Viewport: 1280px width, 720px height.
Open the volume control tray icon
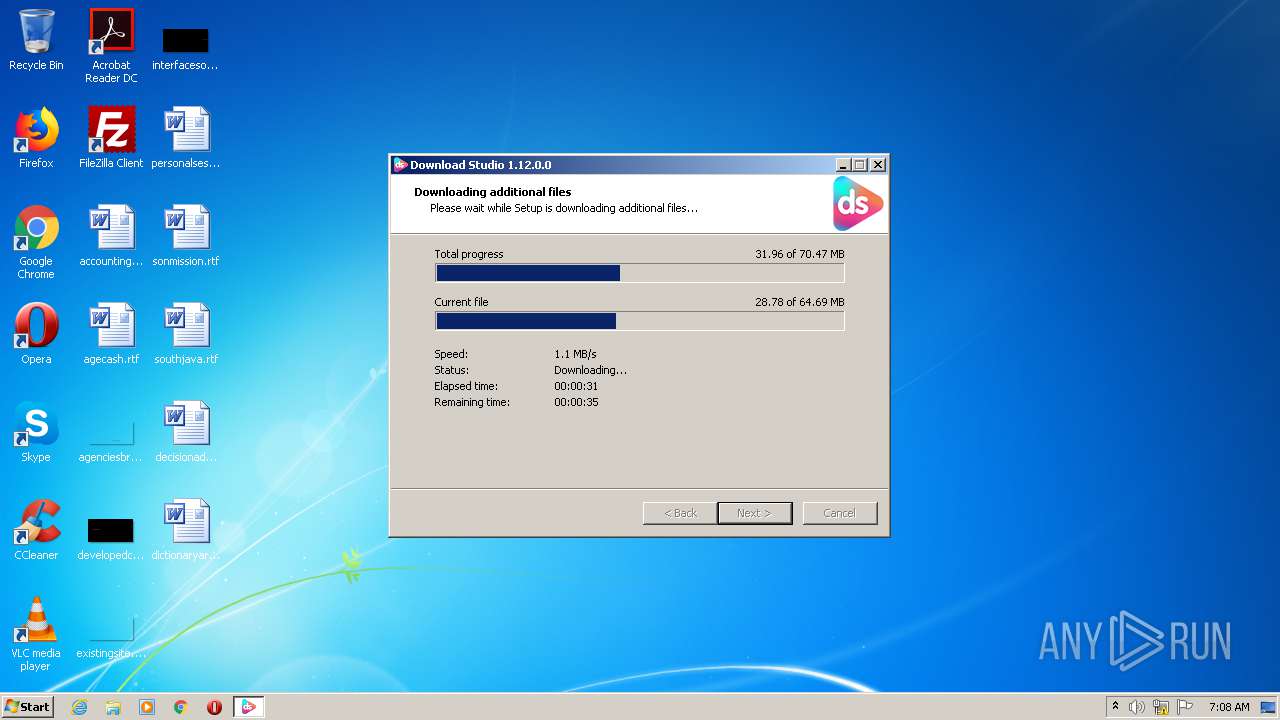pyautogui.click(x=1137, y=707)
